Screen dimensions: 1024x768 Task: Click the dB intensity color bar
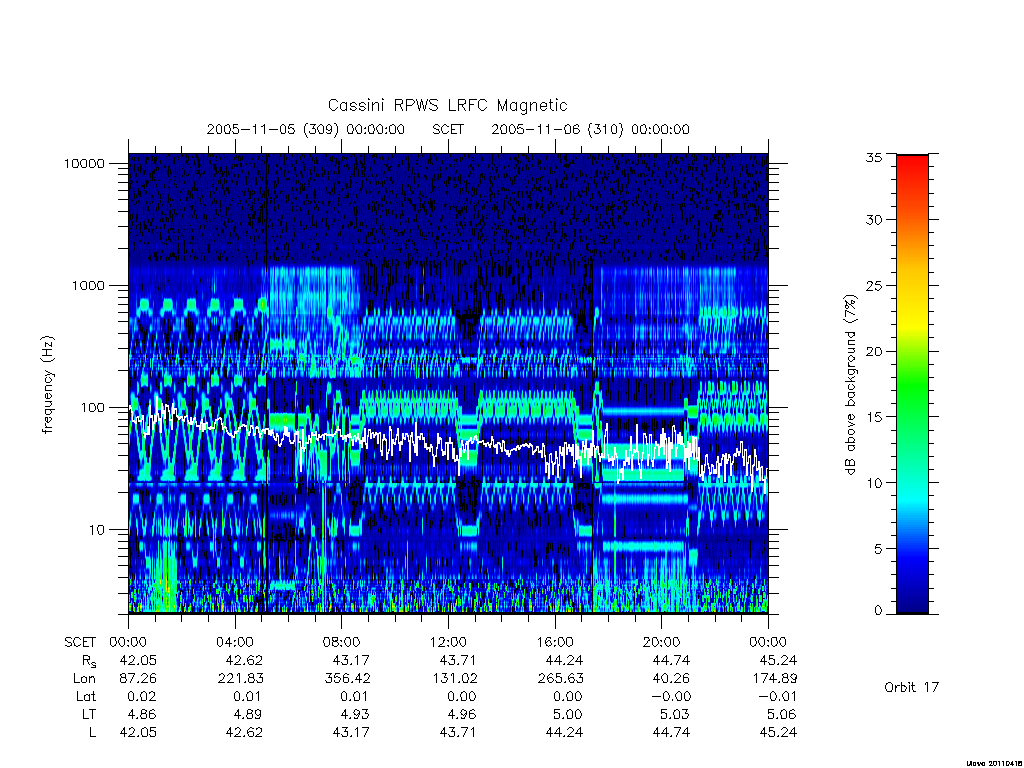click(x=912, y=384)
